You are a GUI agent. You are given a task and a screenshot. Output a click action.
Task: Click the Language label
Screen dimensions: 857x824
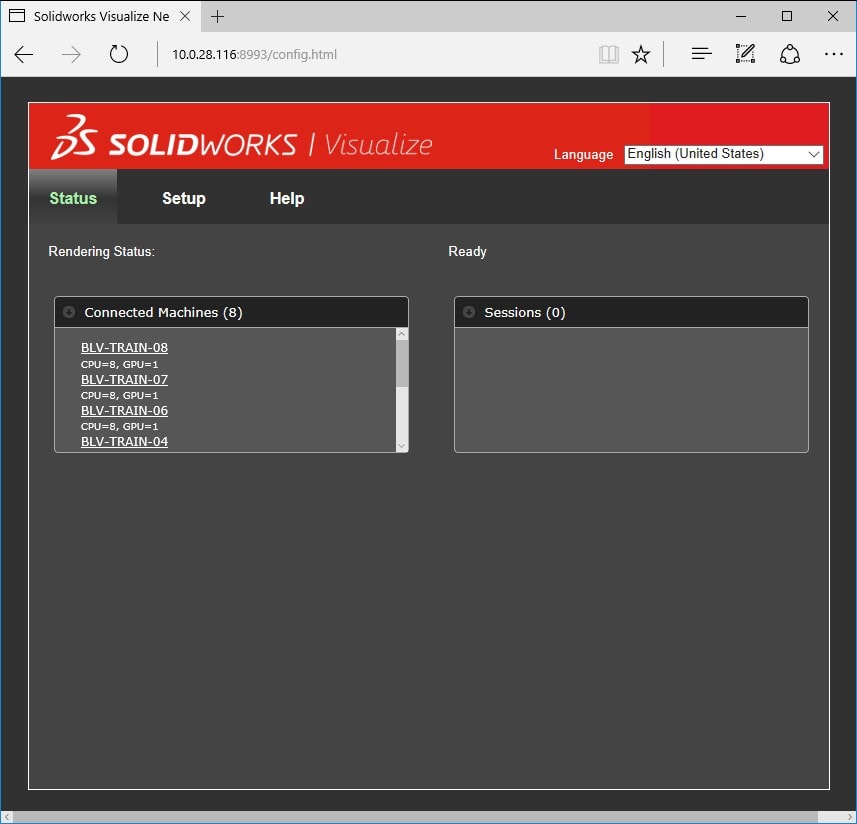[583, 155]
